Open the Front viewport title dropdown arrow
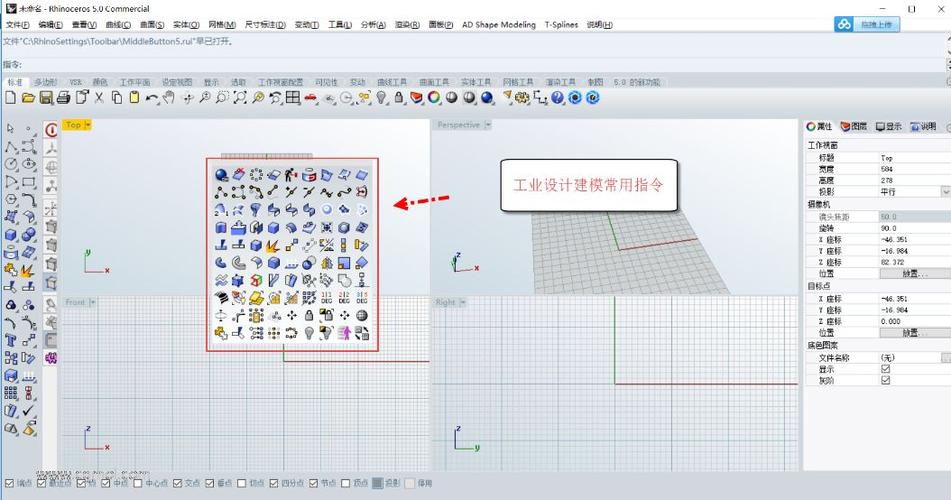This screenshot has height=500, width=951. click(x=93, y=302)
